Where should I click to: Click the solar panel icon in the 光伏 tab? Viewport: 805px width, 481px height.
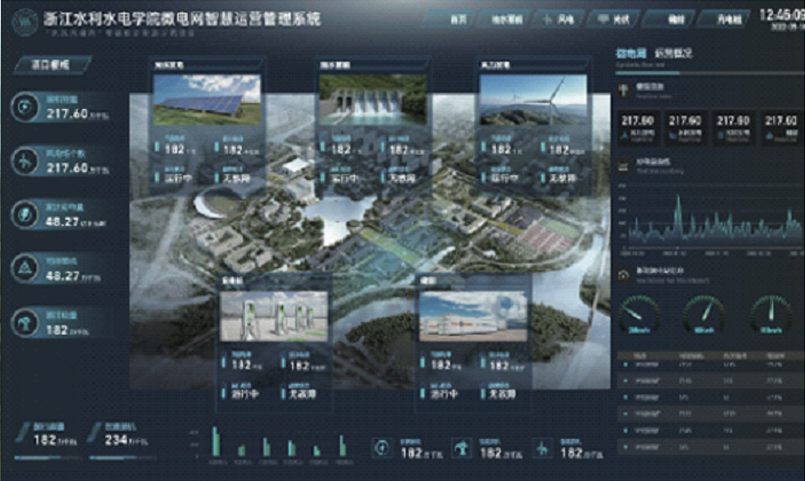click(603, 18)
